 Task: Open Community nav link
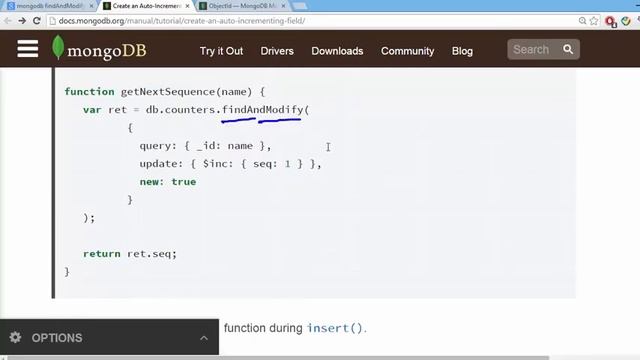pos(407,51)
